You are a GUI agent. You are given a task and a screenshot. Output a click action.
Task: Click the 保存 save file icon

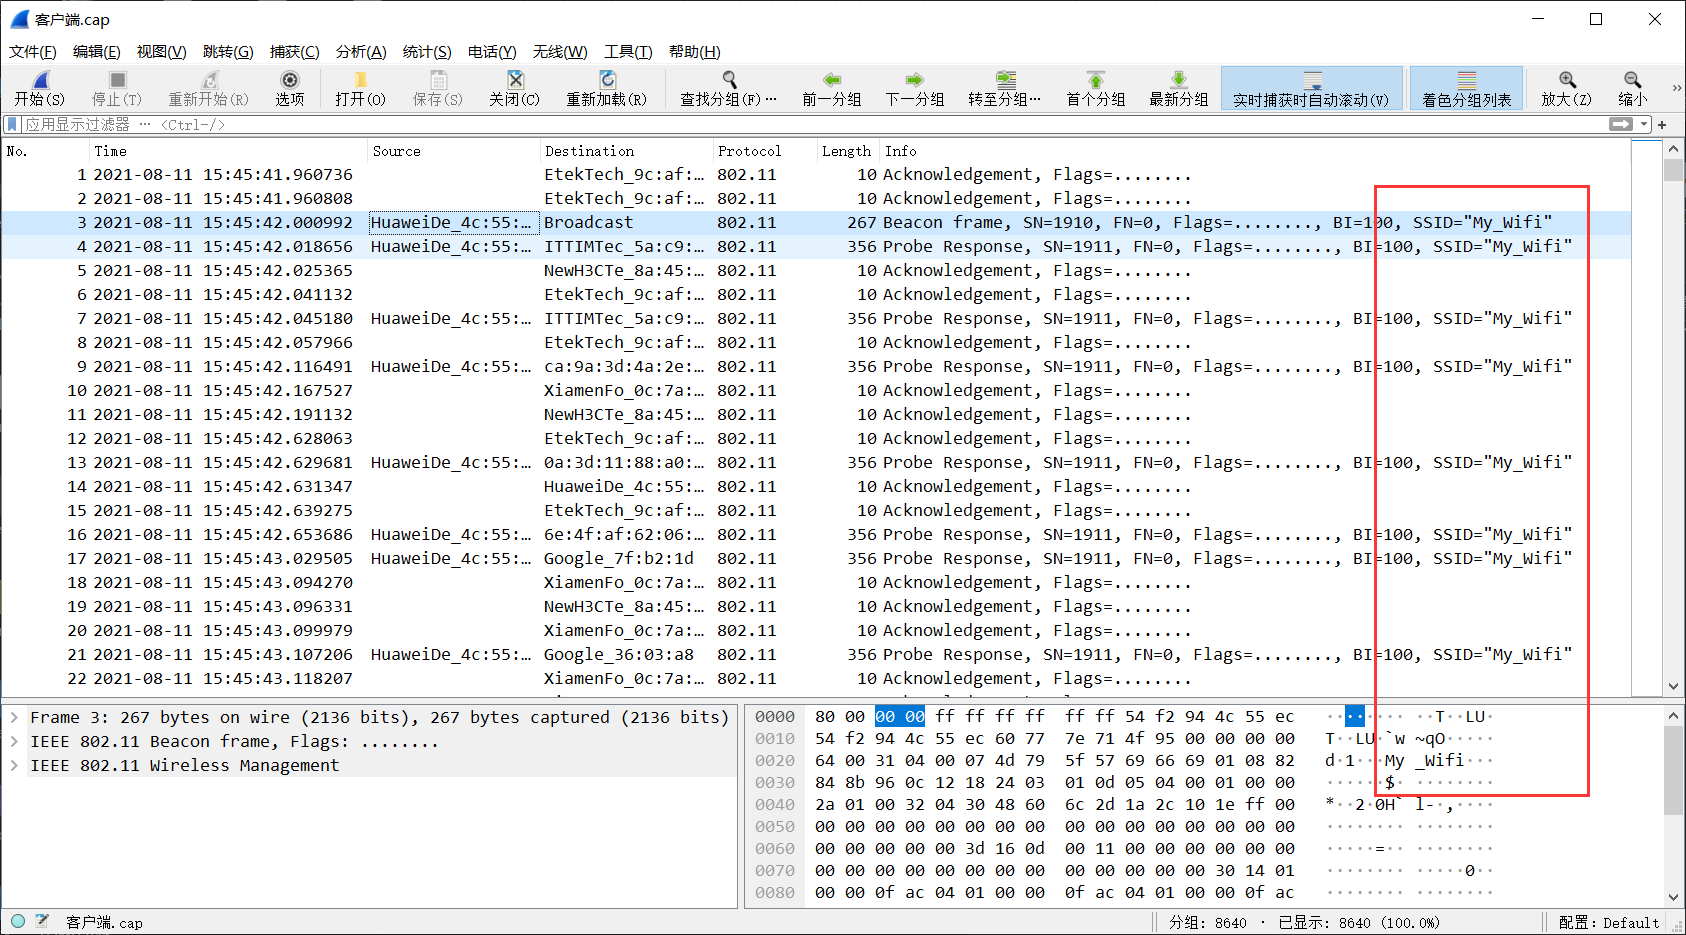click(x=438, y=80)
